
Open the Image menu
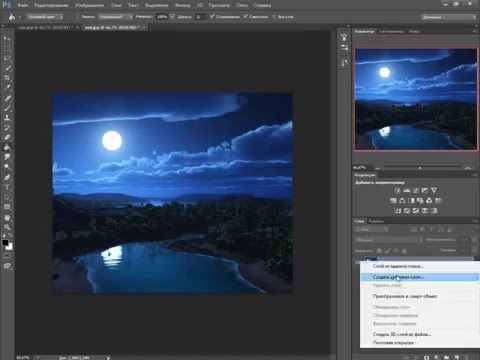click(x=89, y=5)
